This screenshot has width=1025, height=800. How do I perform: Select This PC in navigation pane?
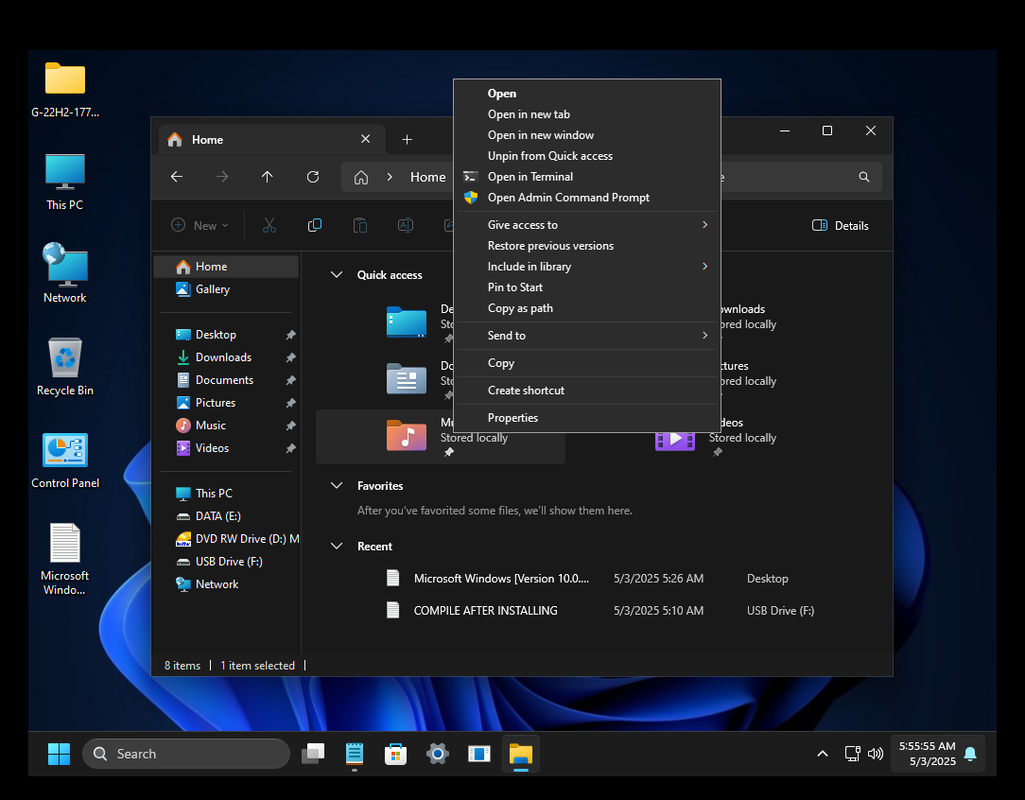pyautogui.click(x=226, y=493)
